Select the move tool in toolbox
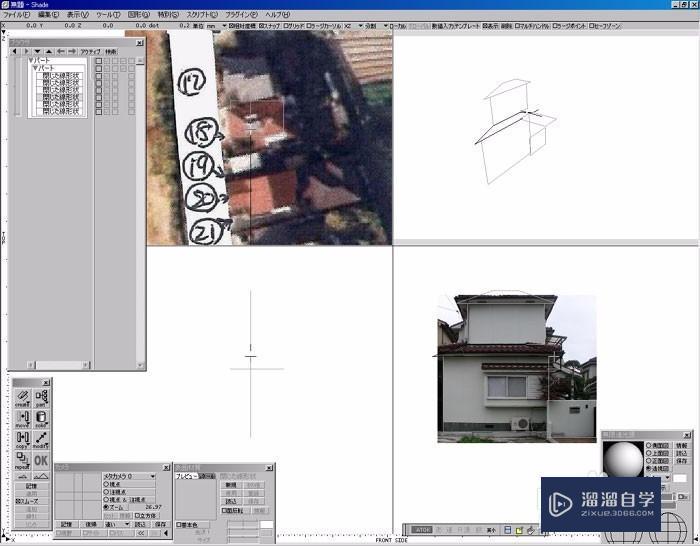The width and height of the screenshot is (700, 546). pos(22,419)
